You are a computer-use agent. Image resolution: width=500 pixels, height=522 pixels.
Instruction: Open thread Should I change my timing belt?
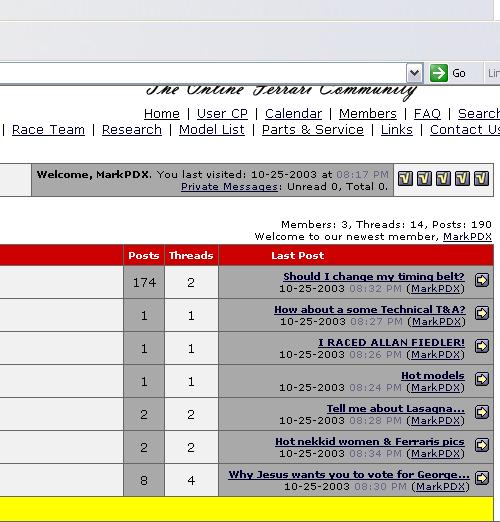[x=374, y=277]
